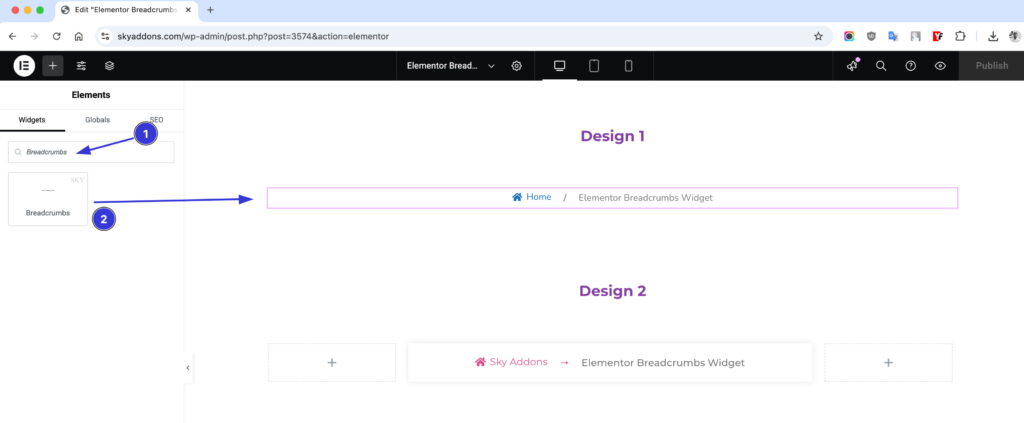Image resolution: width=1024 pixels, height=423 pixels.
Task: Open the Structure layers icon
Action: (x=110, y=66)
